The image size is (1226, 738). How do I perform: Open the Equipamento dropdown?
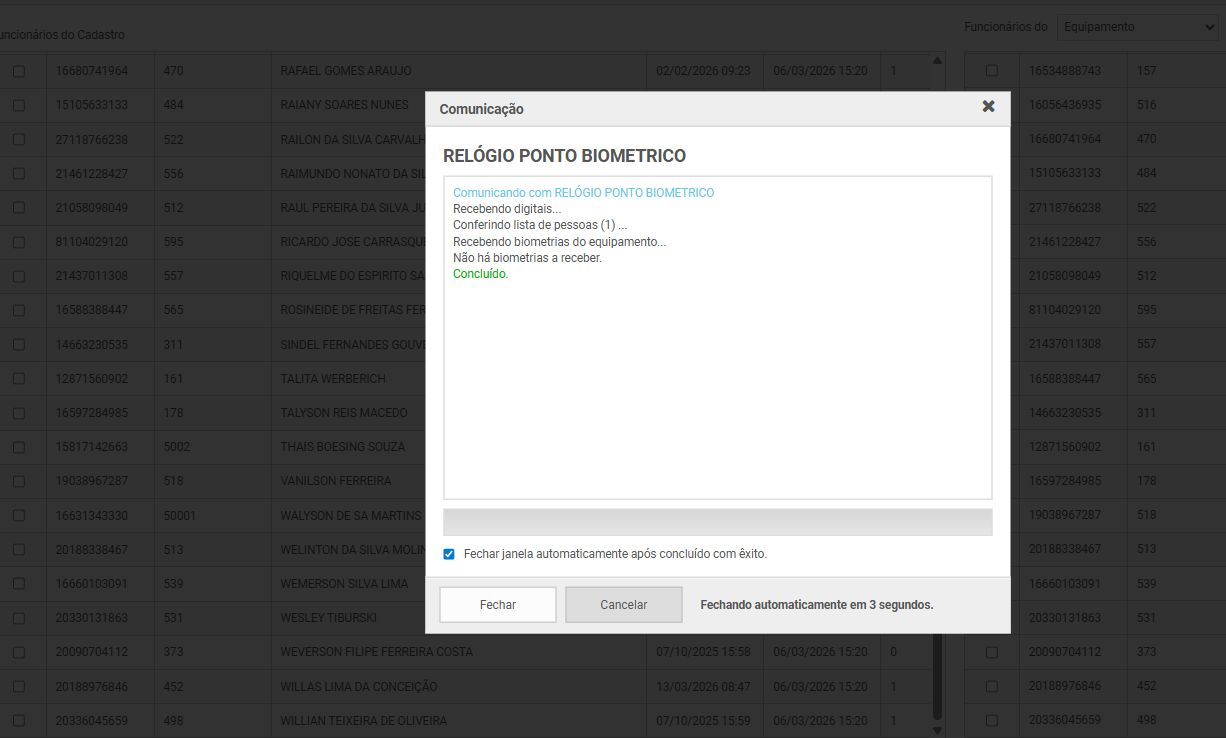[x=1137, y=27]
